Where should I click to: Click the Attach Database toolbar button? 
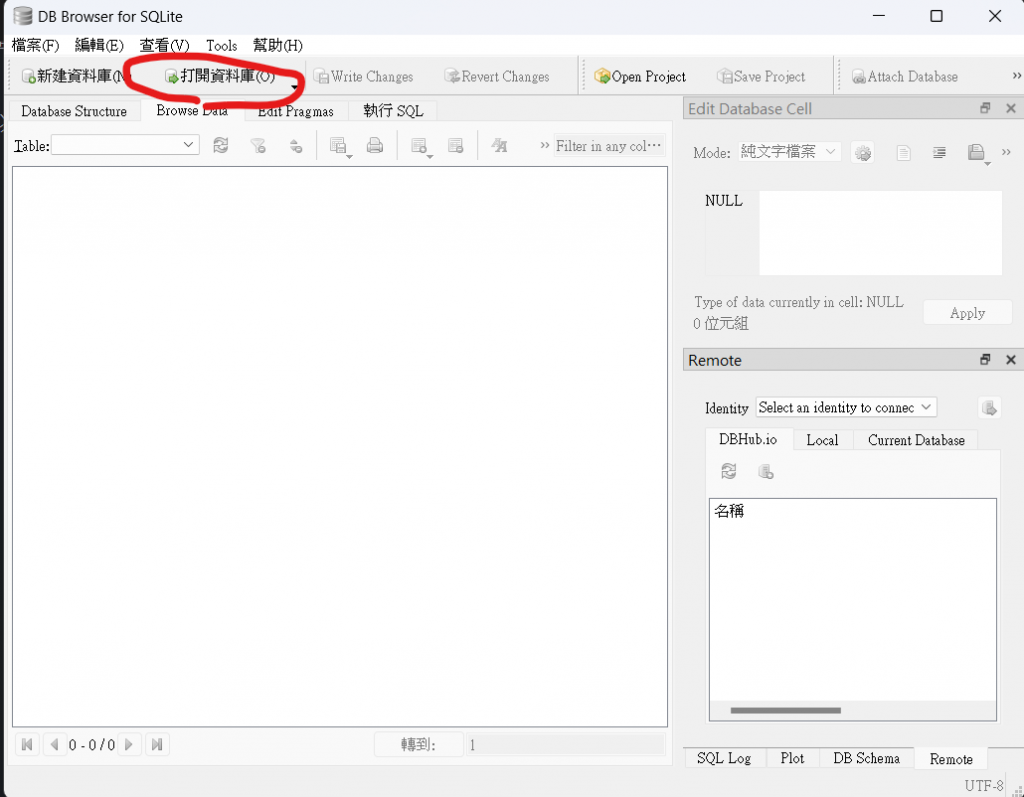(x=904, y=77)
